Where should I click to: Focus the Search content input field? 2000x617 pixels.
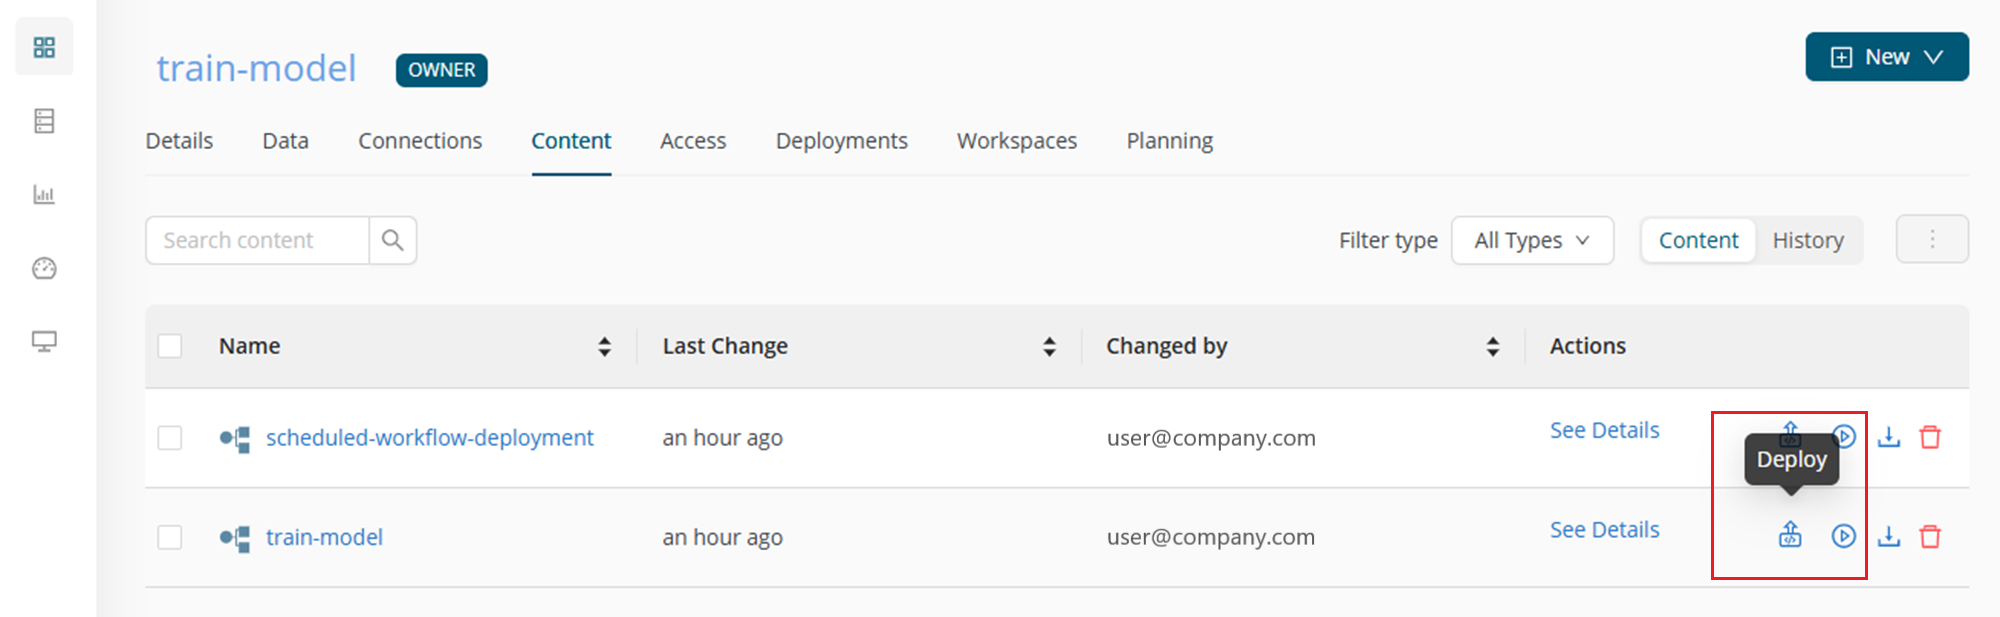tap(257, 240)
